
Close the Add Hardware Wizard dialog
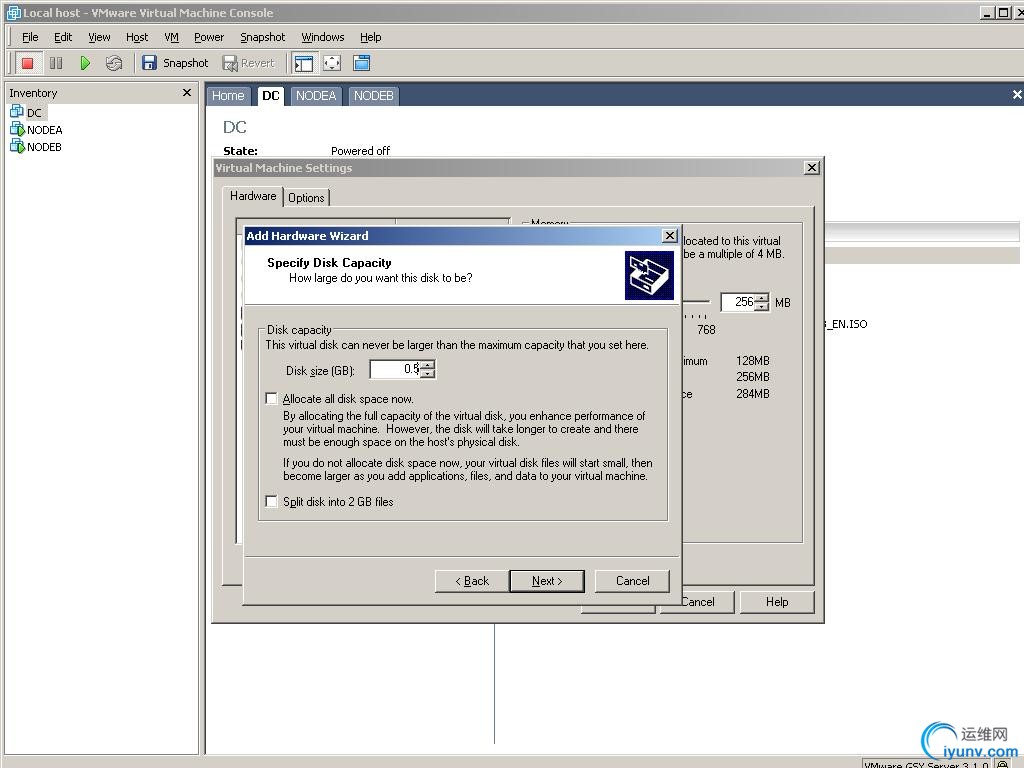[x=670, y=236]
